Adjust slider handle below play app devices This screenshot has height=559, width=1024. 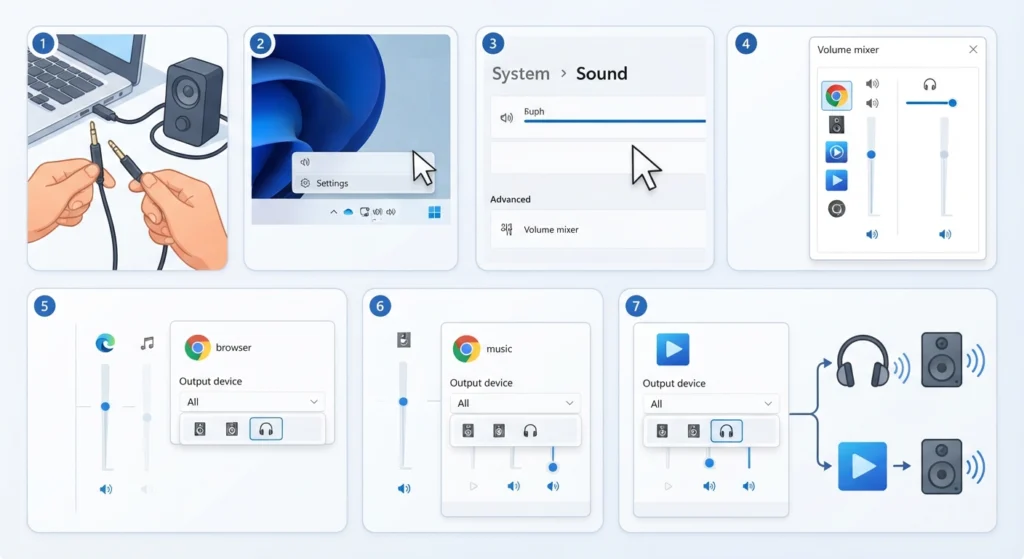point(709,463)
